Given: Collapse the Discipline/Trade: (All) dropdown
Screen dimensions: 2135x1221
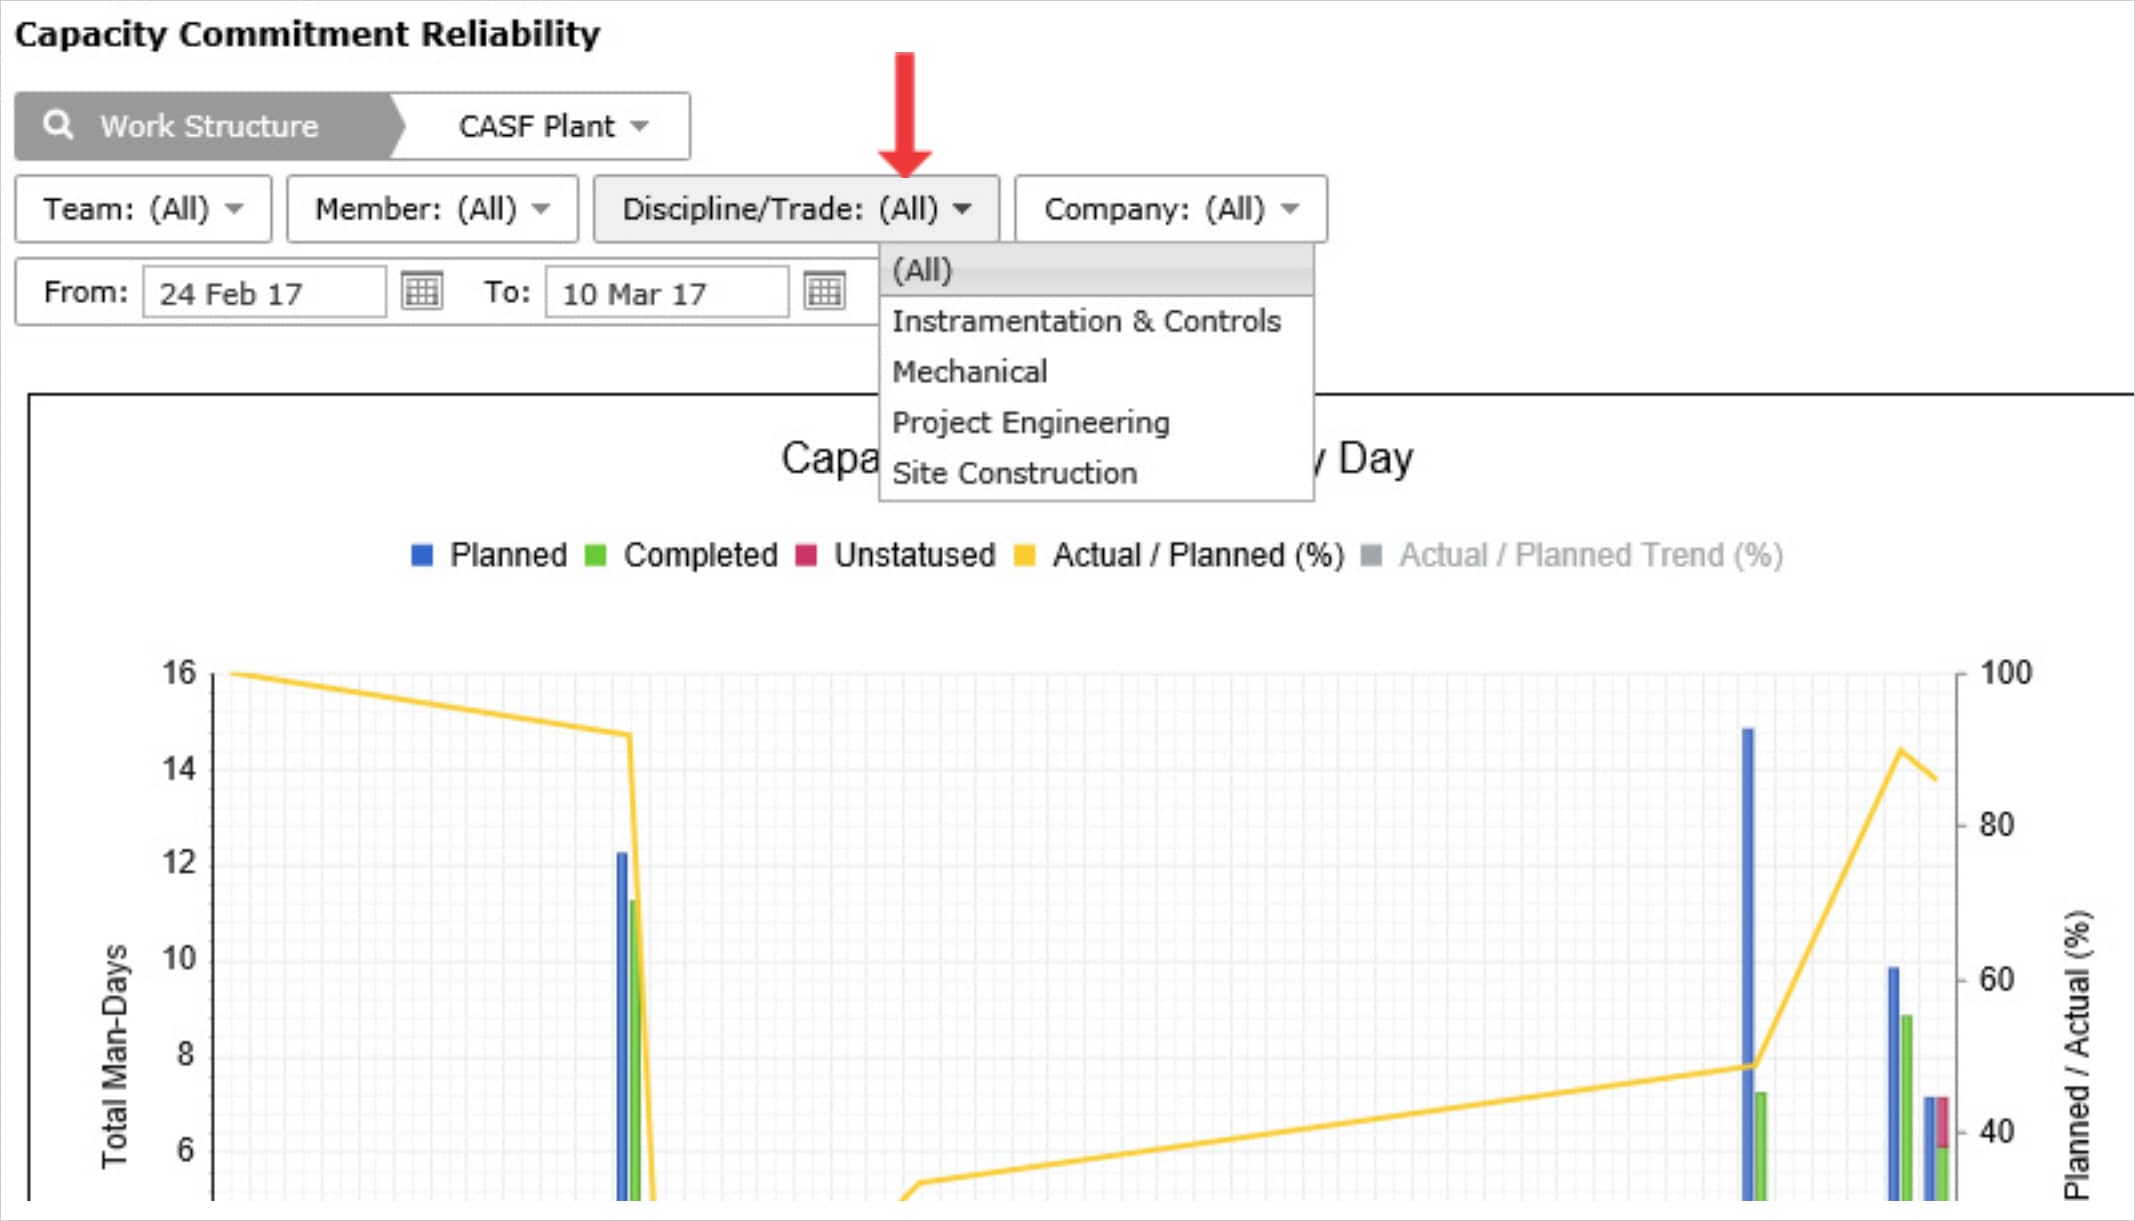Looking at the screenshot, I should (796, 209).
